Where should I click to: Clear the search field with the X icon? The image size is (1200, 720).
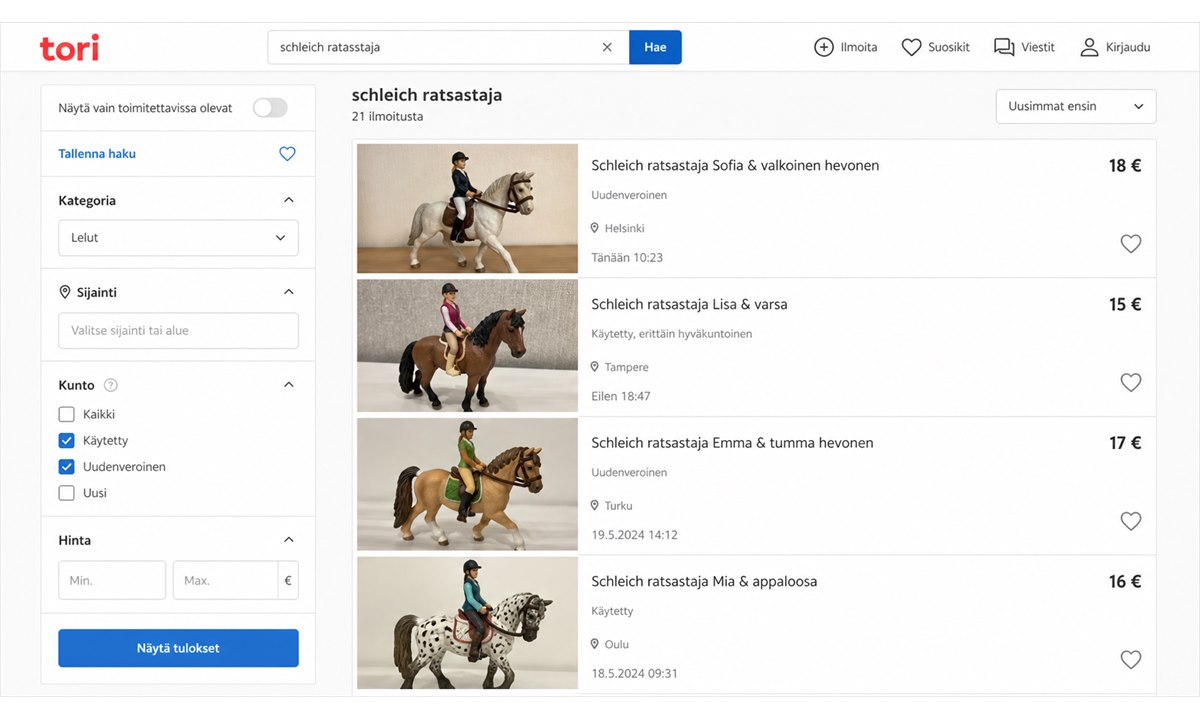coord(607,47)
